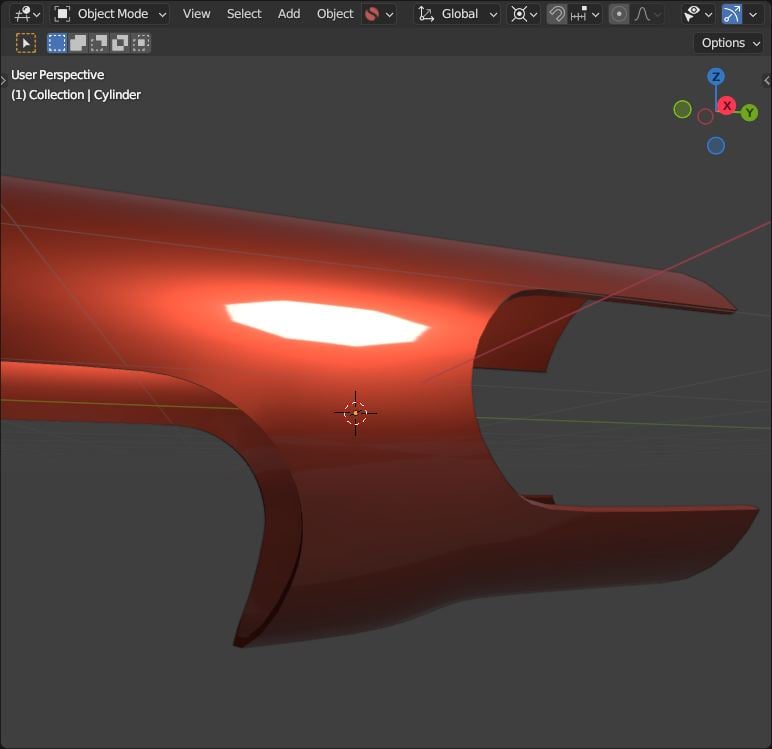Set selection mode to extend
This screenshot has width=772, height=749.
(x=78, y=43)
